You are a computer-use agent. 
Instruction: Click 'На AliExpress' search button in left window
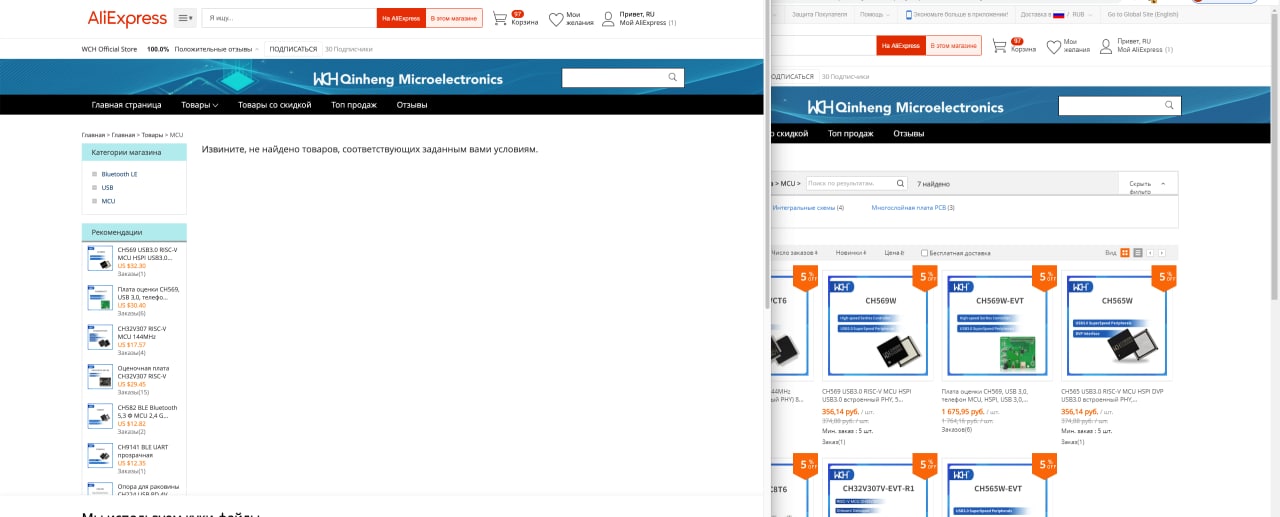[x=402, y=18]
